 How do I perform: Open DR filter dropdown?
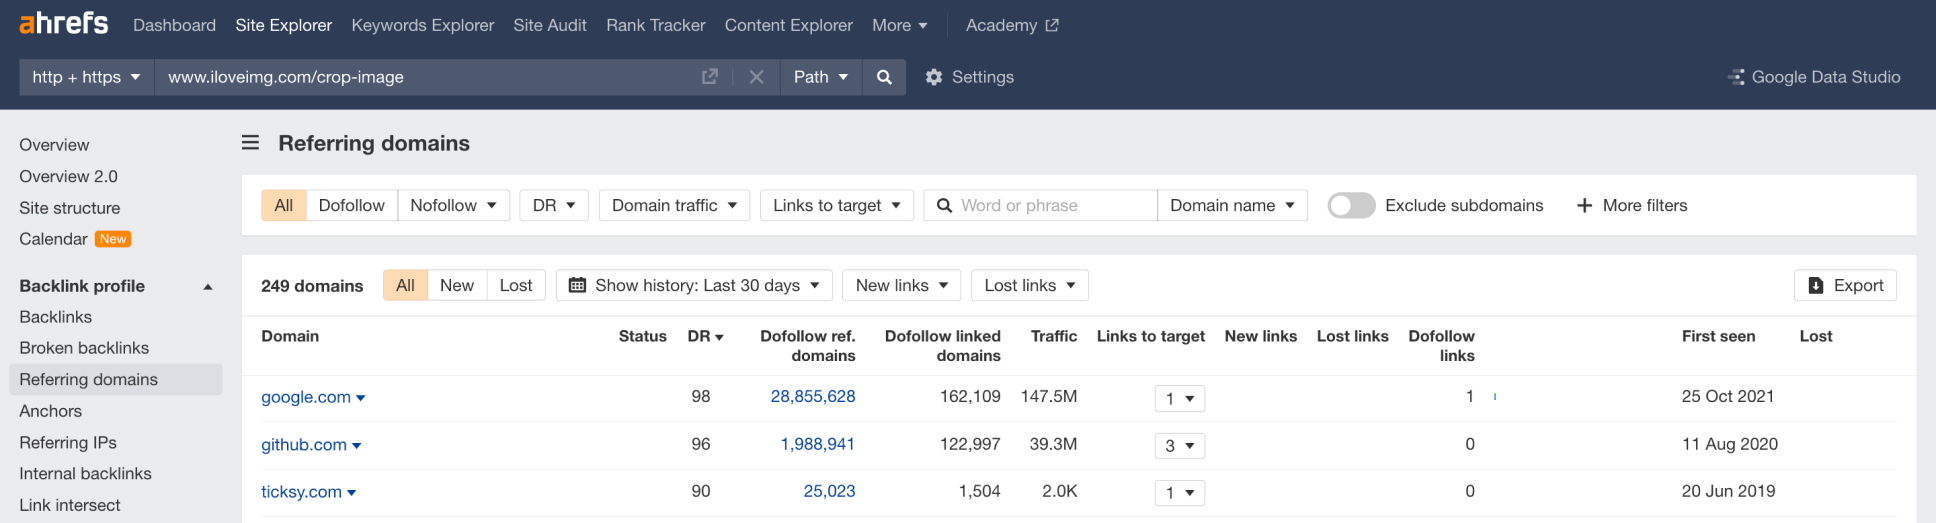(x=554, y=205)
